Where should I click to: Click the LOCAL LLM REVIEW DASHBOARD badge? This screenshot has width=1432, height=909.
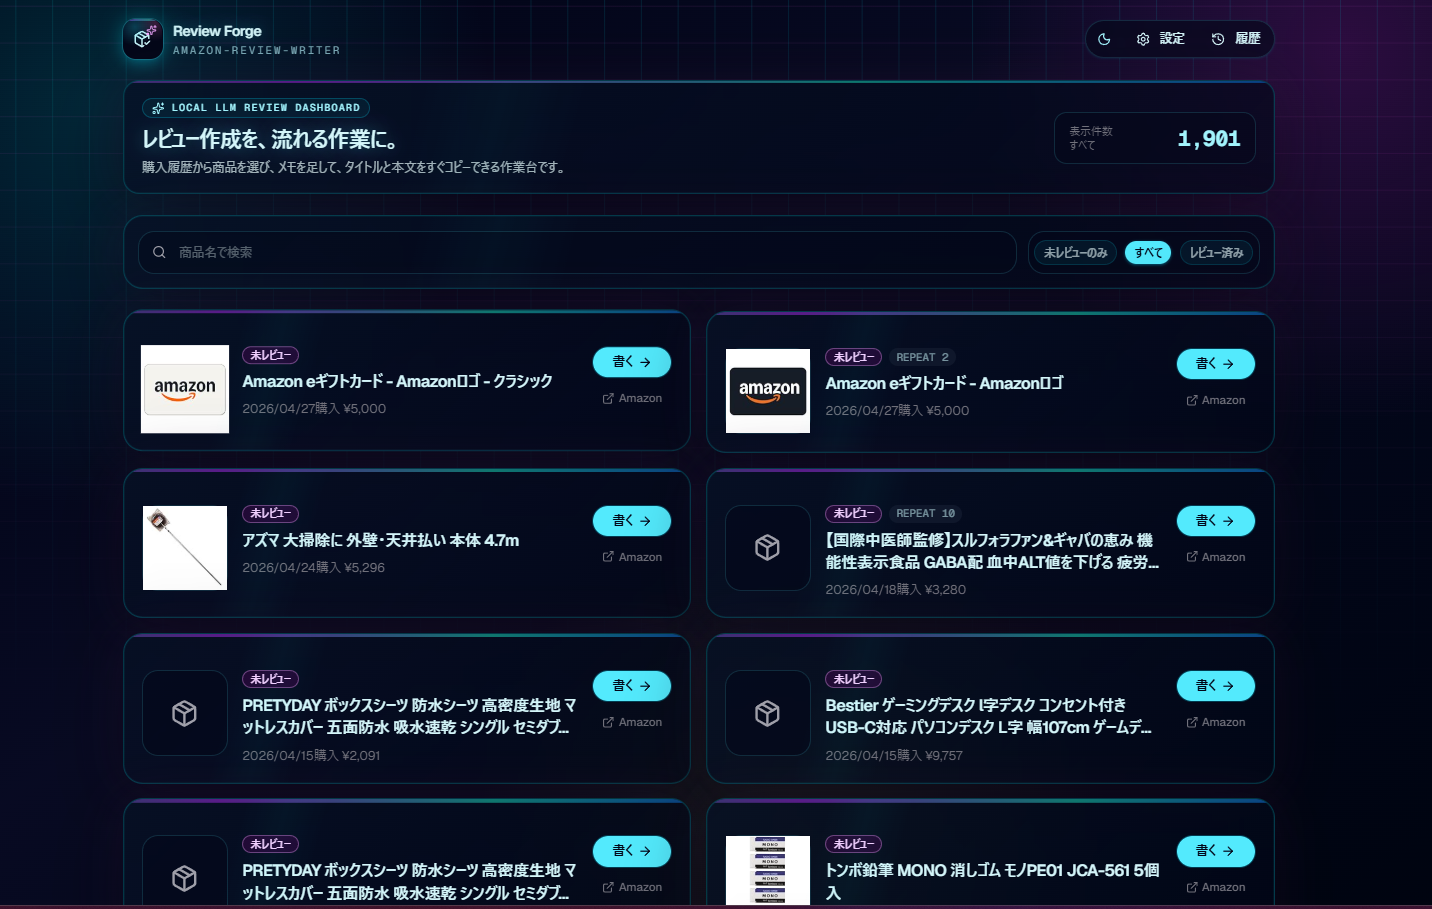tap(256, 108)
